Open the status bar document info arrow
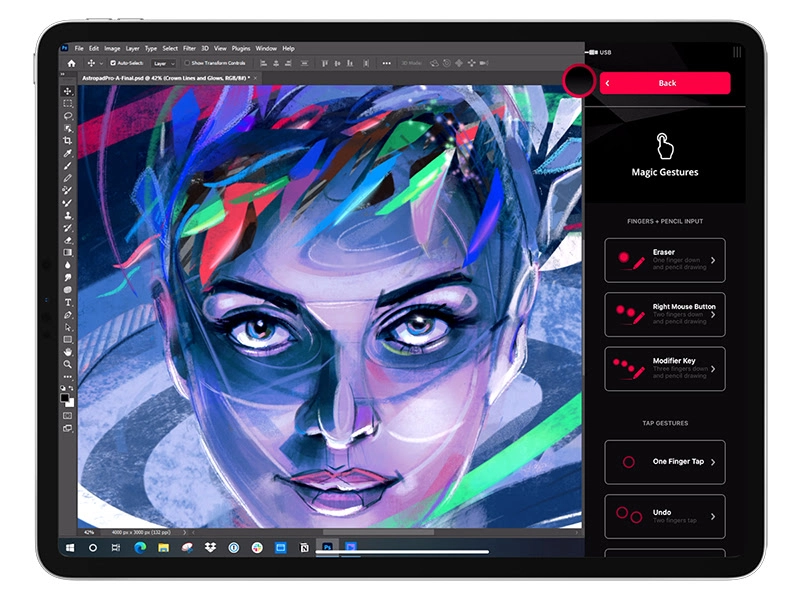 185,532
